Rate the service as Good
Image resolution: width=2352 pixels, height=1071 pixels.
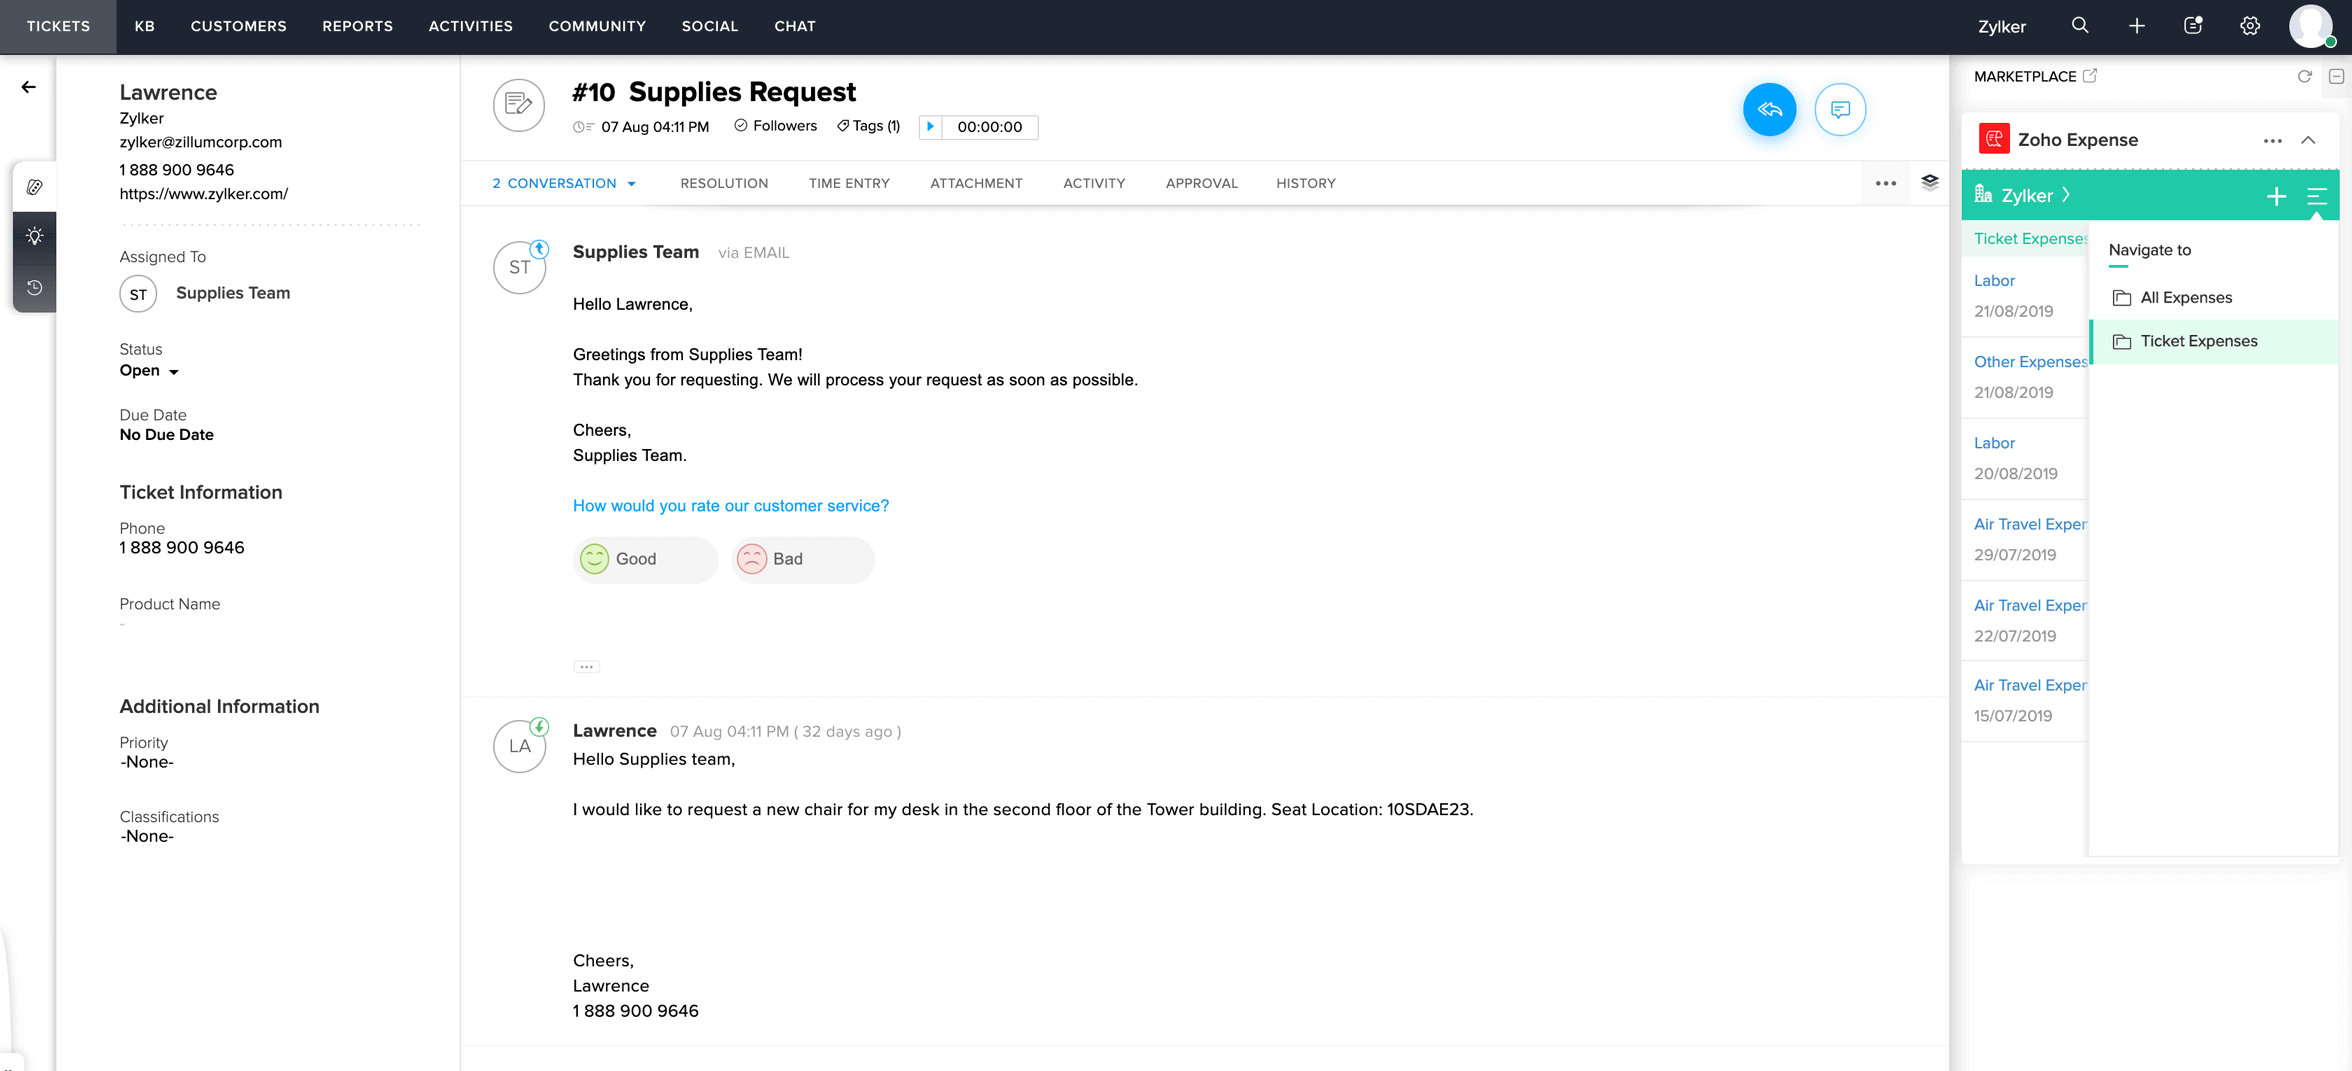[x=645, y=559]
